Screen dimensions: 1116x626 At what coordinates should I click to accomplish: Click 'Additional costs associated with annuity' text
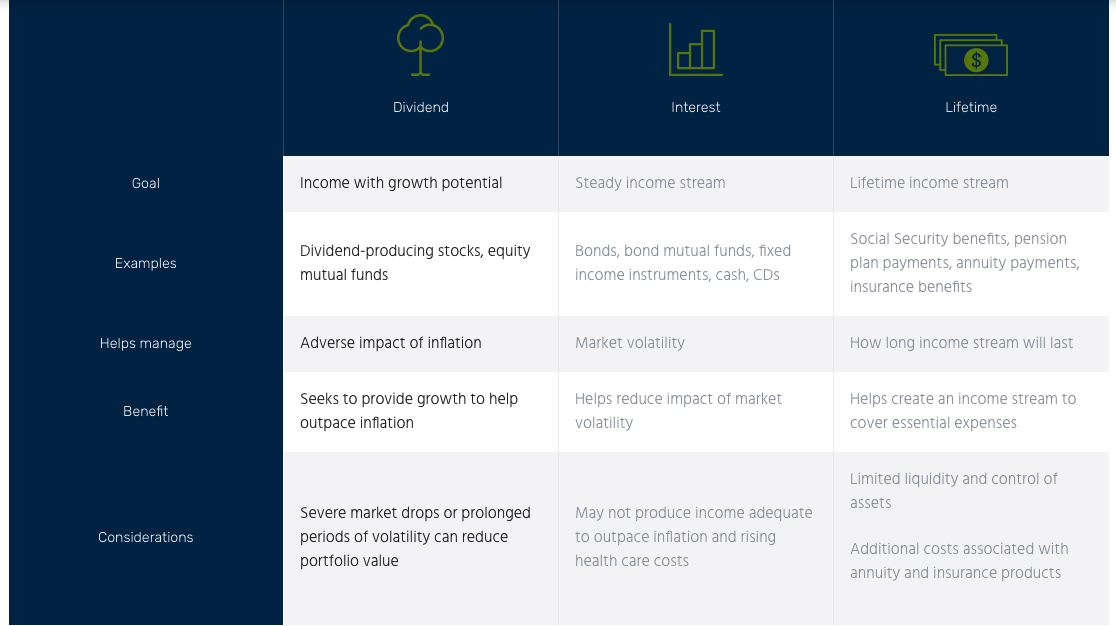(x=958, y=561)
